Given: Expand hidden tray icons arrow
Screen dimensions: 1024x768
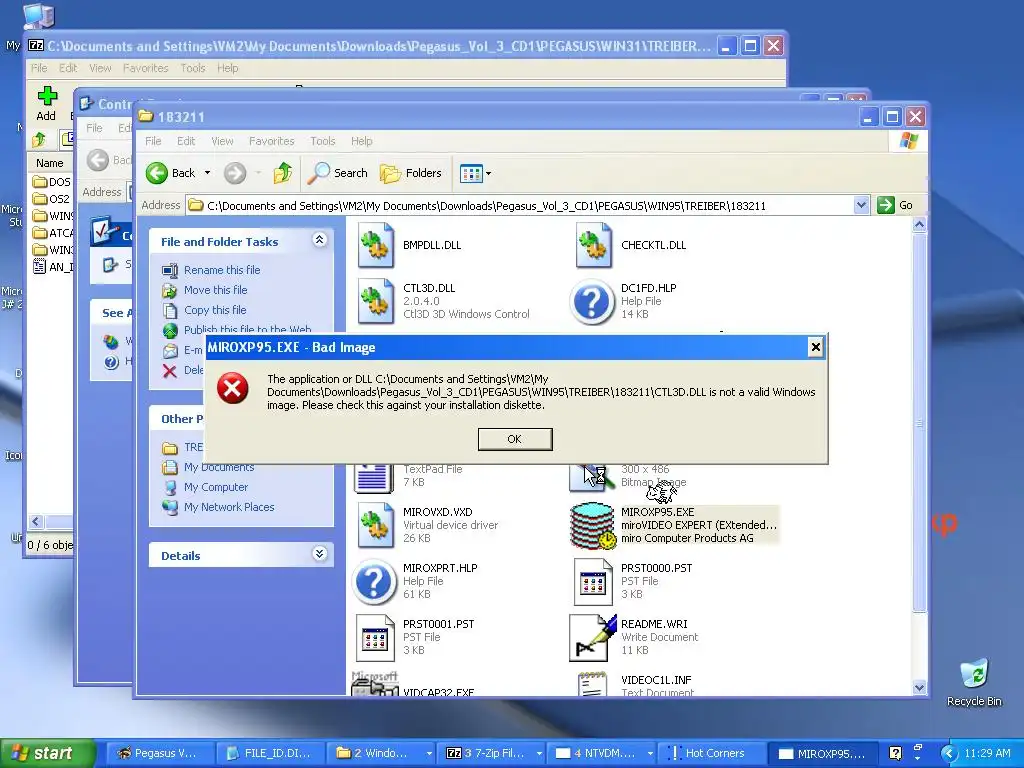Looking at the screenshot, I should click(949, 753).
